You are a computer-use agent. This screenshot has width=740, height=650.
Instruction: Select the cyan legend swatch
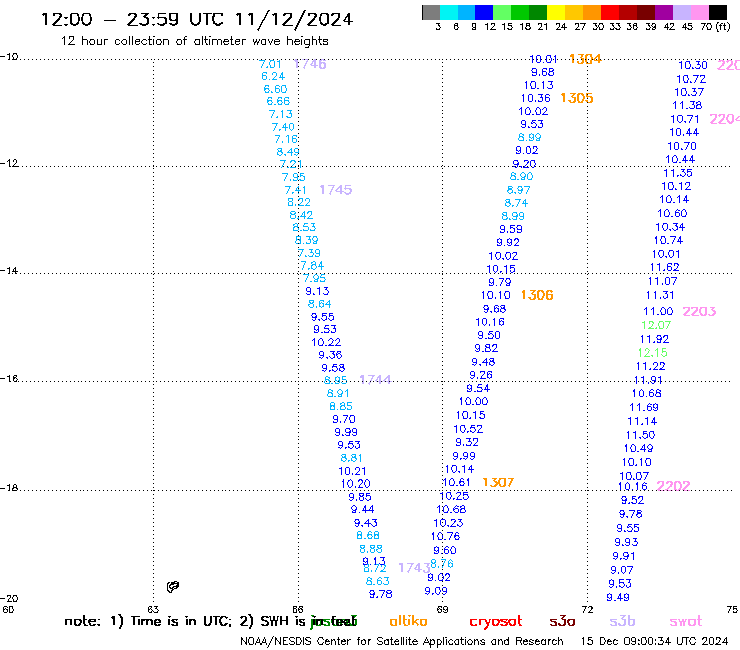[448, 12]
